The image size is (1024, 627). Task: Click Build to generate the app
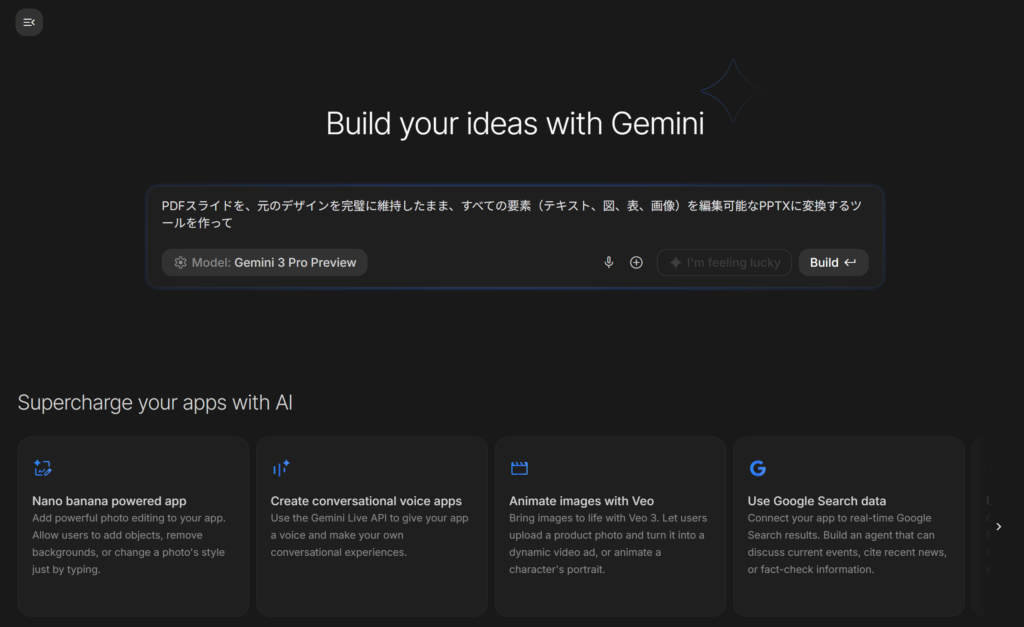click(x=833, y=262)
